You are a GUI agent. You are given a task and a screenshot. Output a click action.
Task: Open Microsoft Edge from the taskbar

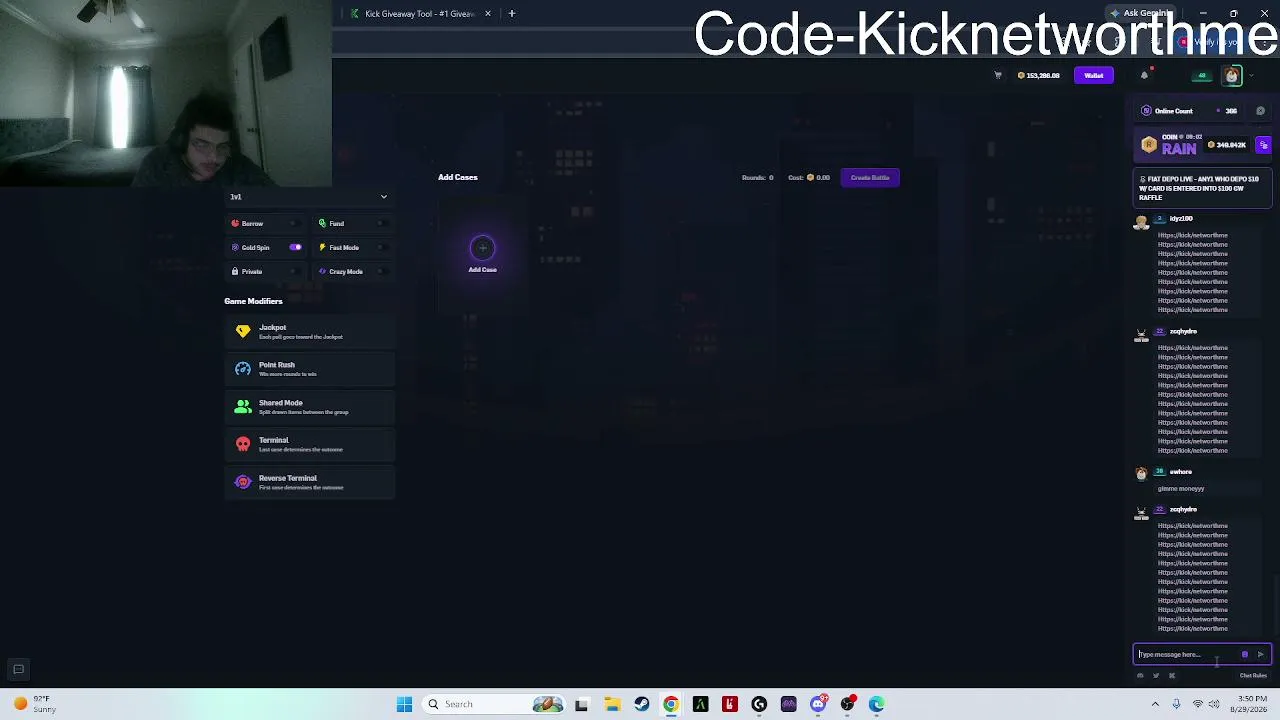tap(877, 704)
